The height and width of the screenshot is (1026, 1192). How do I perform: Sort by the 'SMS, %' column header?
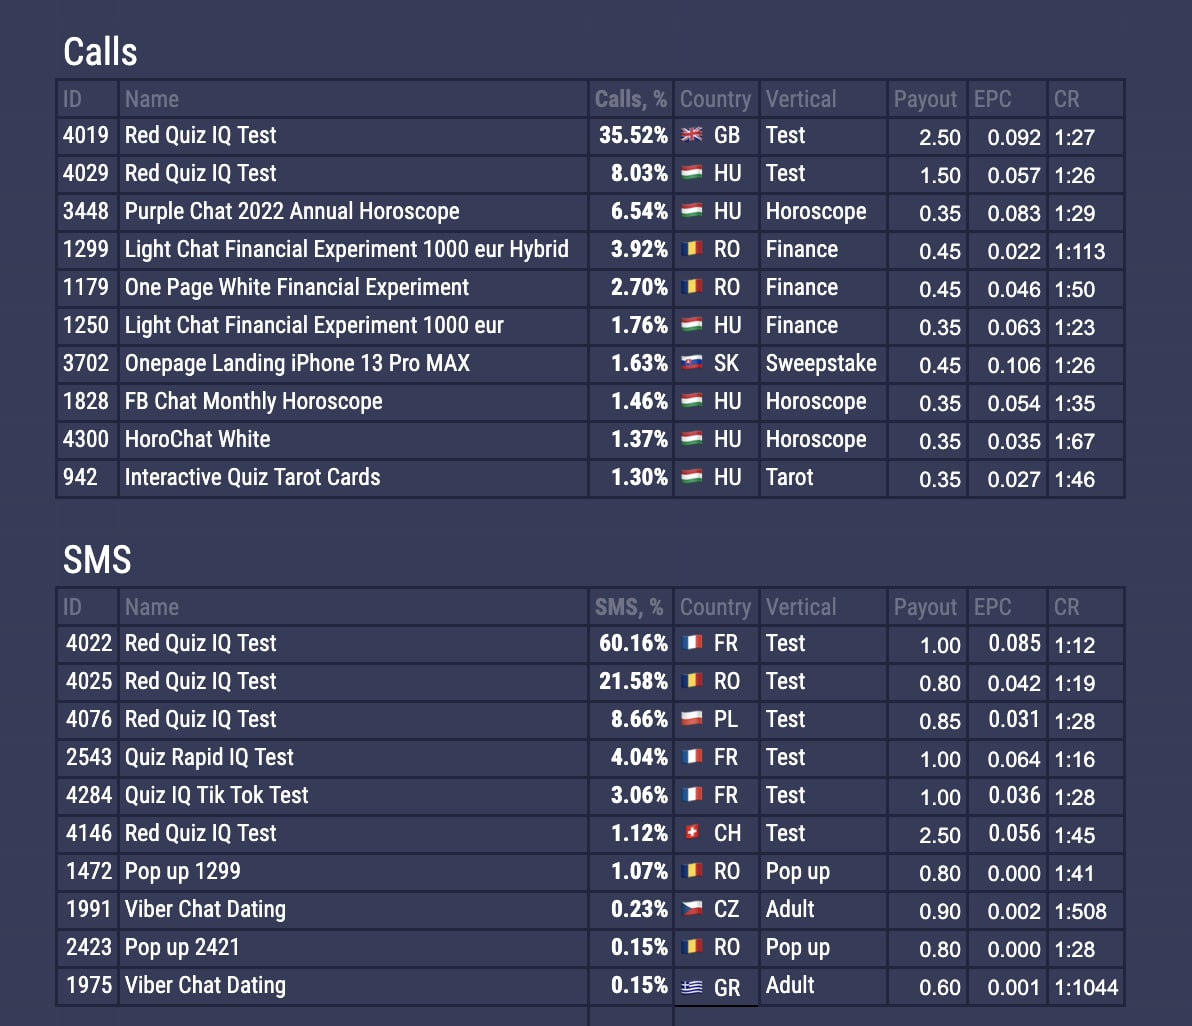coord(628,607)
